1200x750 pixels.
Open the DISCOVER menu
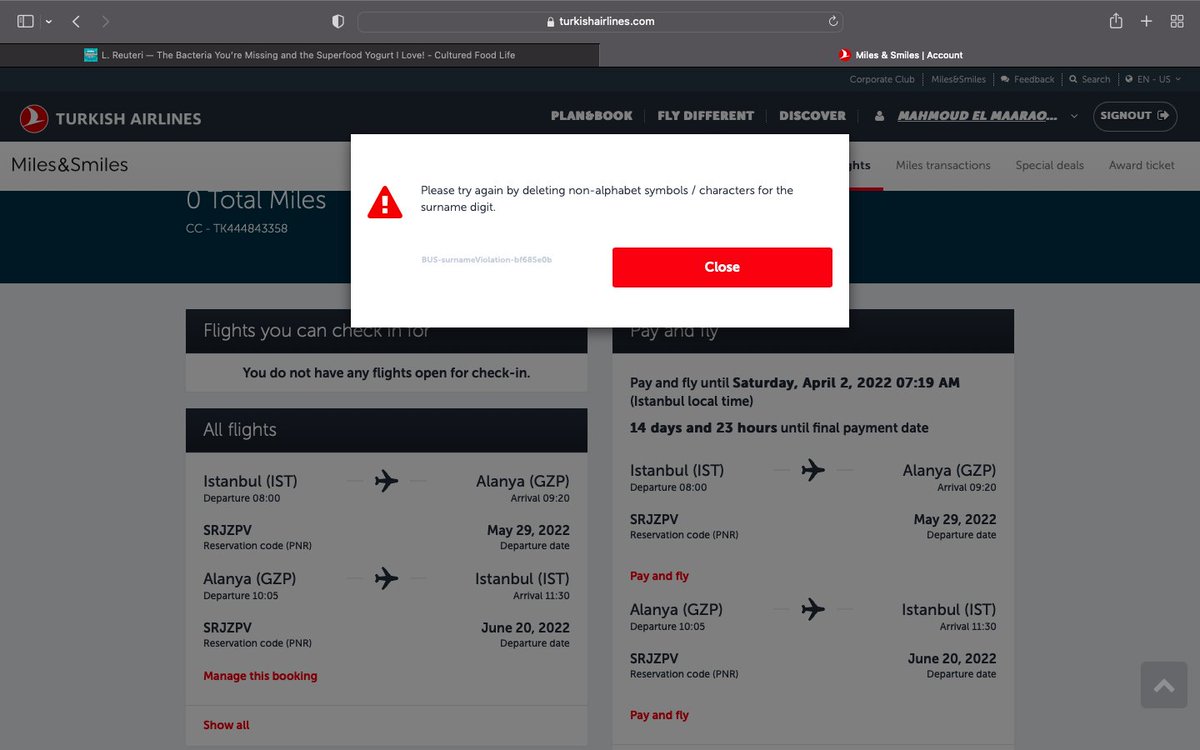point(813,116)
